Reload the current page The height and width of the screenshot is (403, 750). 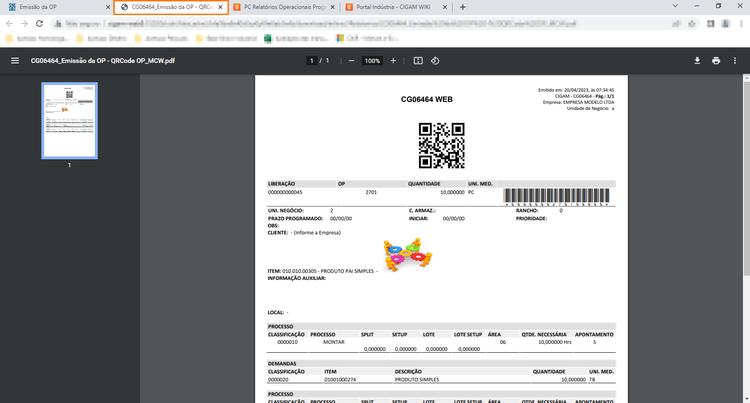[40, 23]
